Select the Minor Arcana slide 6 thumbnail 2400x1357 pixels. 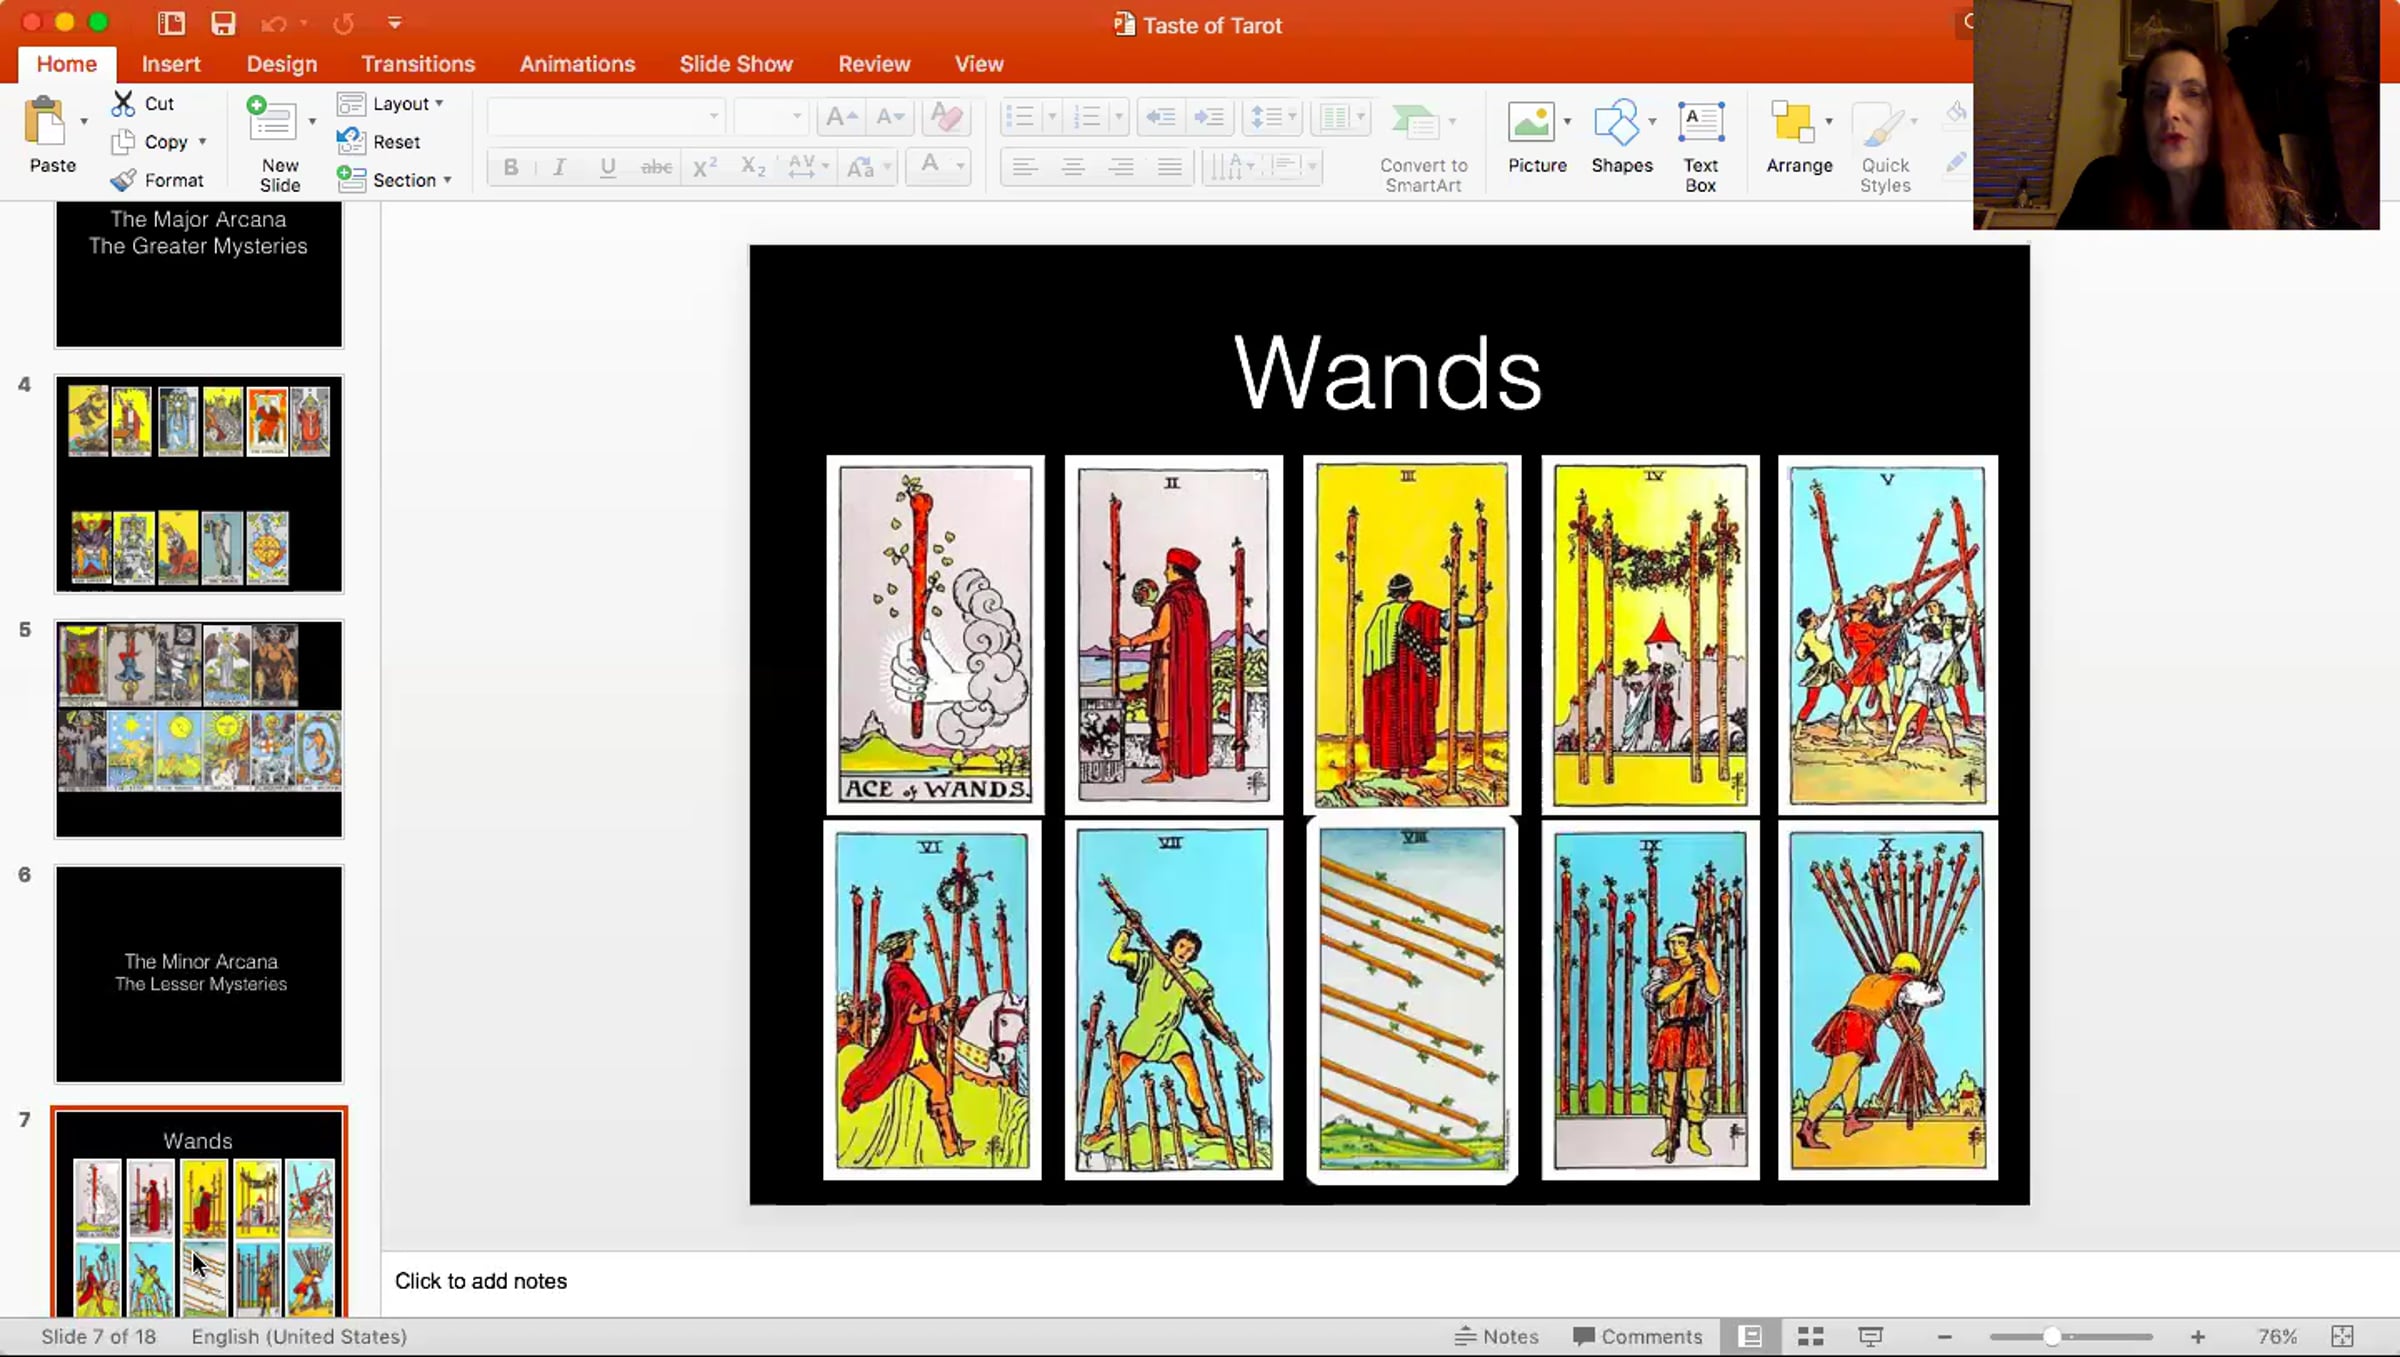pyautogui.click(x=199, y=973)
